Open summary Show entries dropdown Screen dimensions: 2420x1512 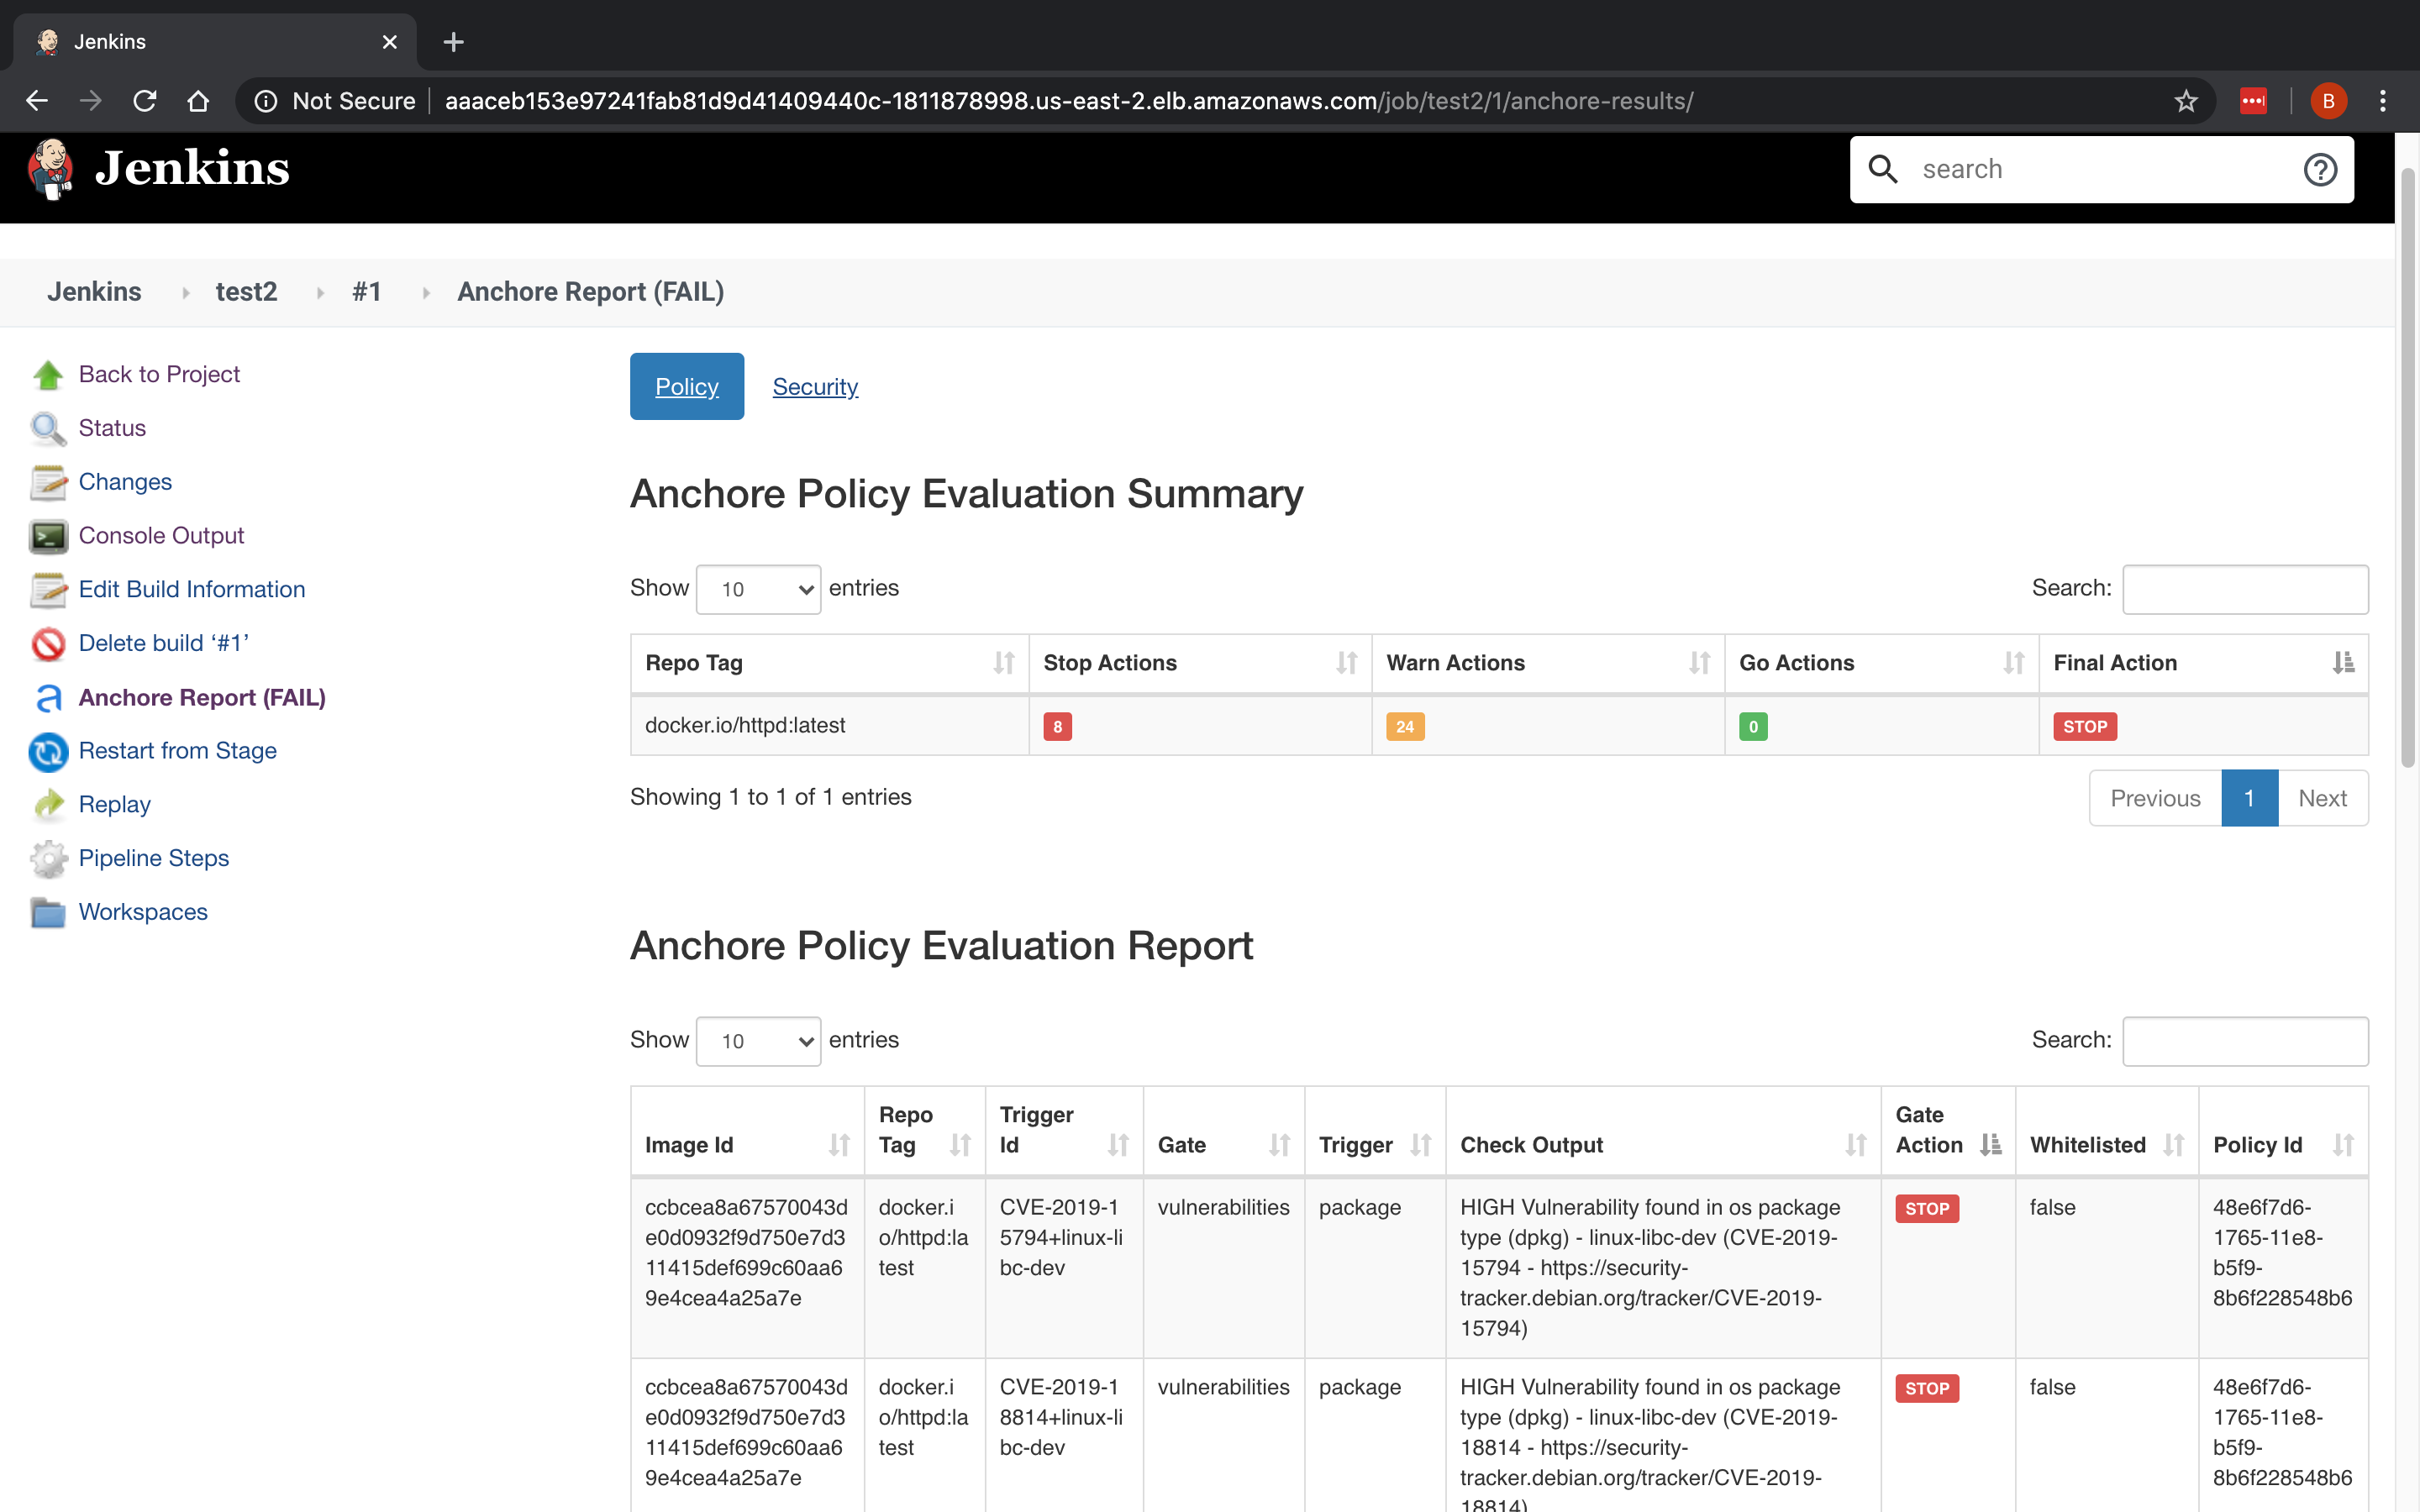[758, 590]
